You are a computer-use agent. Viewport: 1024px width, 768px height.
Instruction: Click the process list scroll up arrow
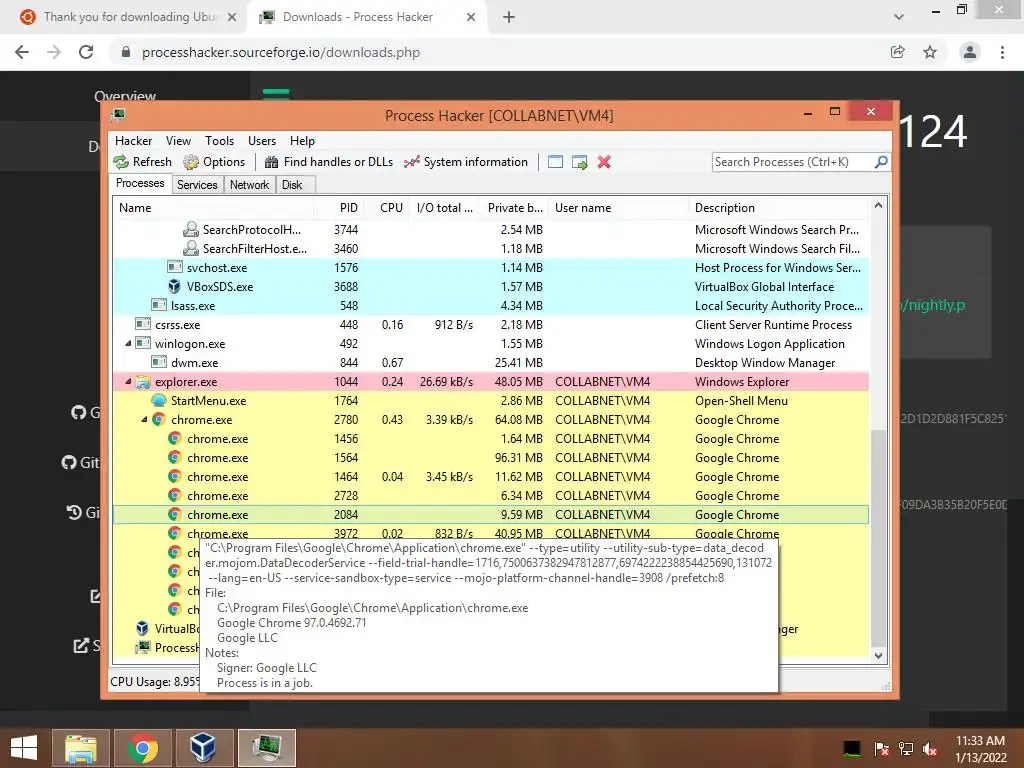878,206
